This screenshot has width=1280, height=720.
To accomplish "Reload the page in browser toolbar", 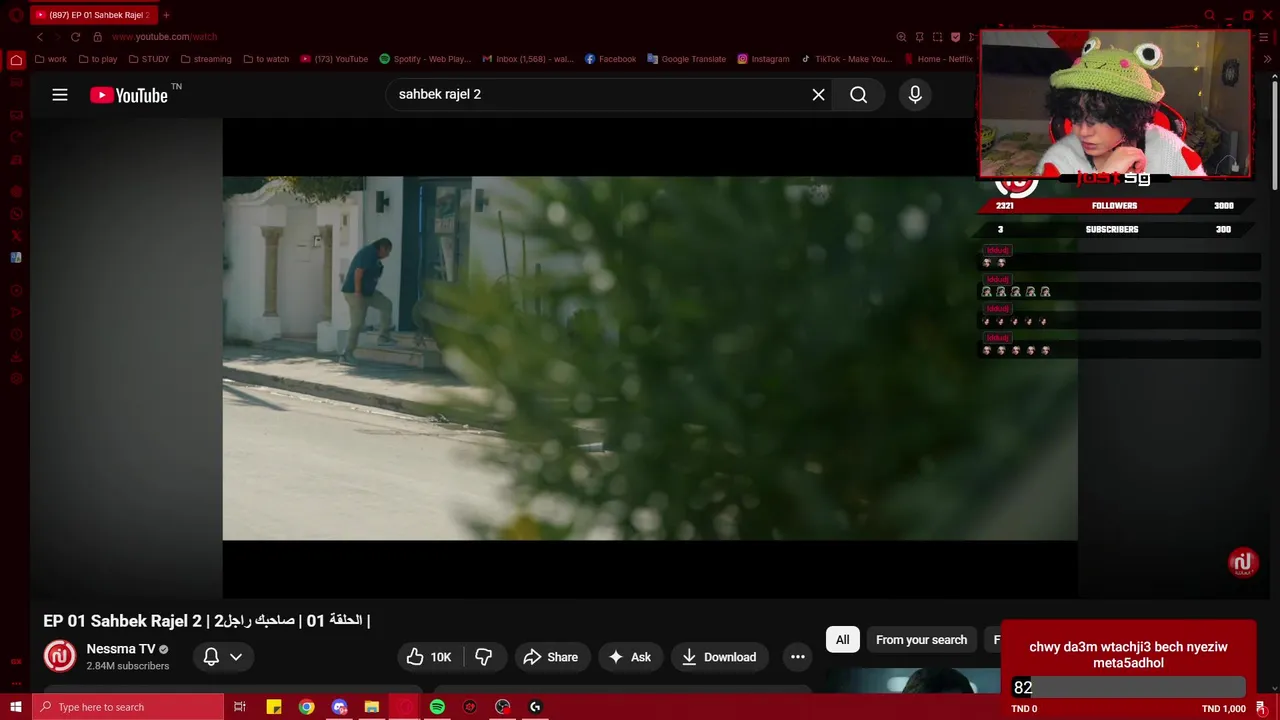I will [75, 37].
